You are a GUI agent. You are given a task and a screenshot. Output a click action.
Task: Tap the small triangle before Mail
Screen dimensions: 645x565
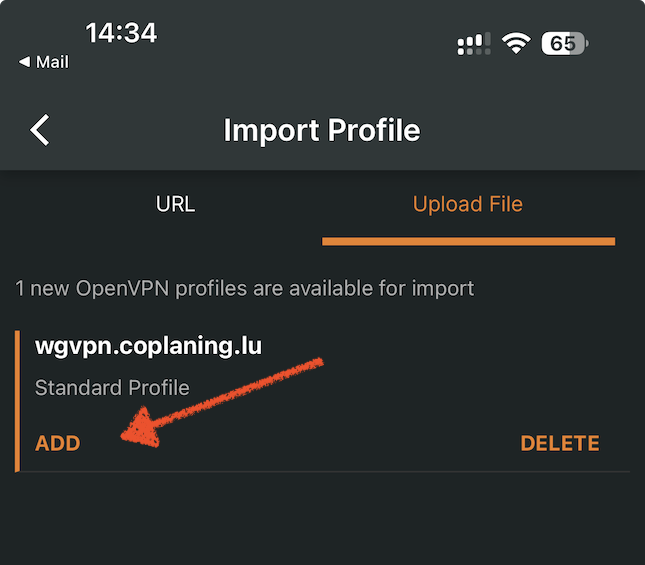coord(24,62)
